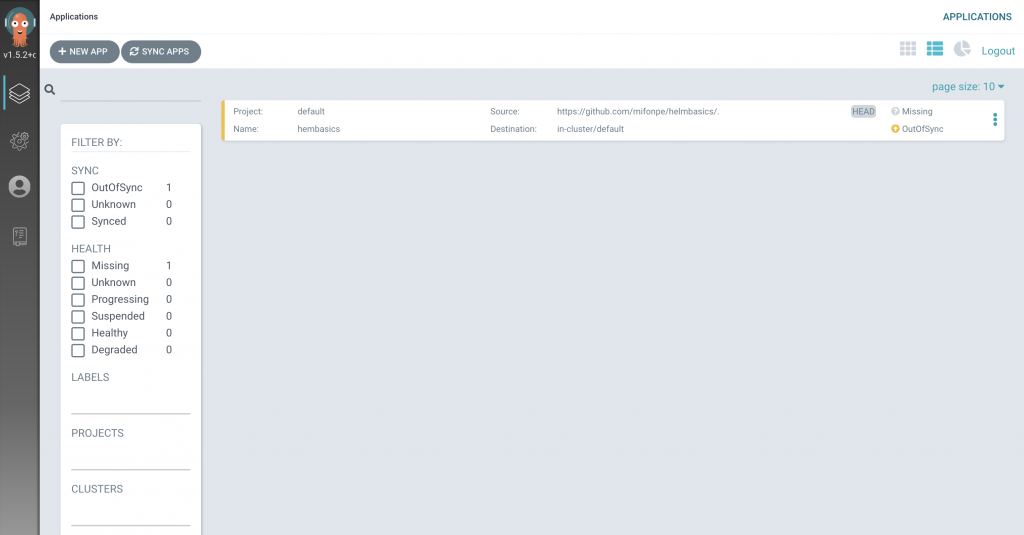Image resolution: width=1024 pixels, height=535 pixels.
Task: Click the Missing health status icon
Action: (895, 112)
